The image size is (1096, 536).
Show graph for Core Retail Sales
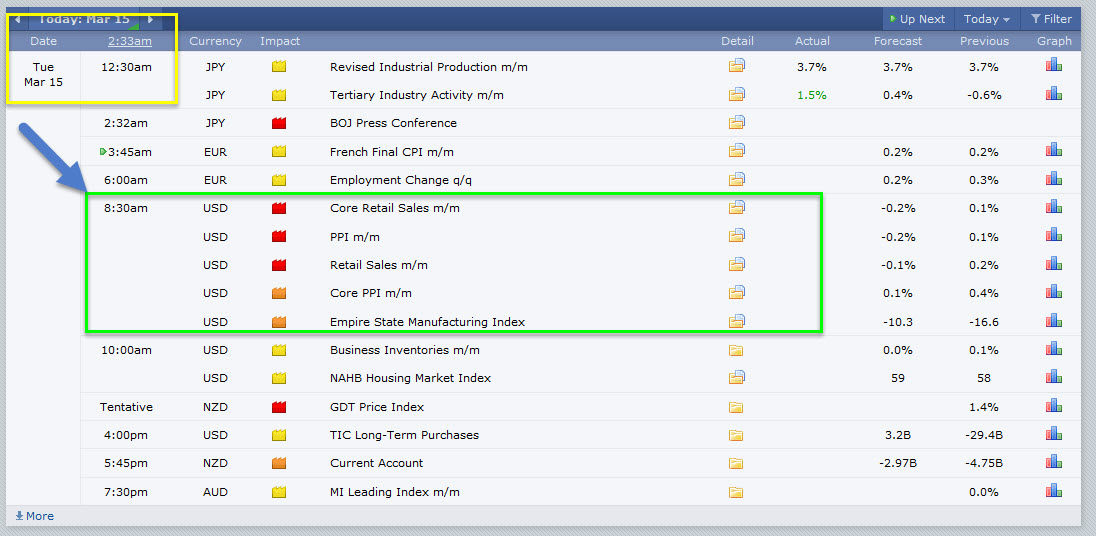1054,206
